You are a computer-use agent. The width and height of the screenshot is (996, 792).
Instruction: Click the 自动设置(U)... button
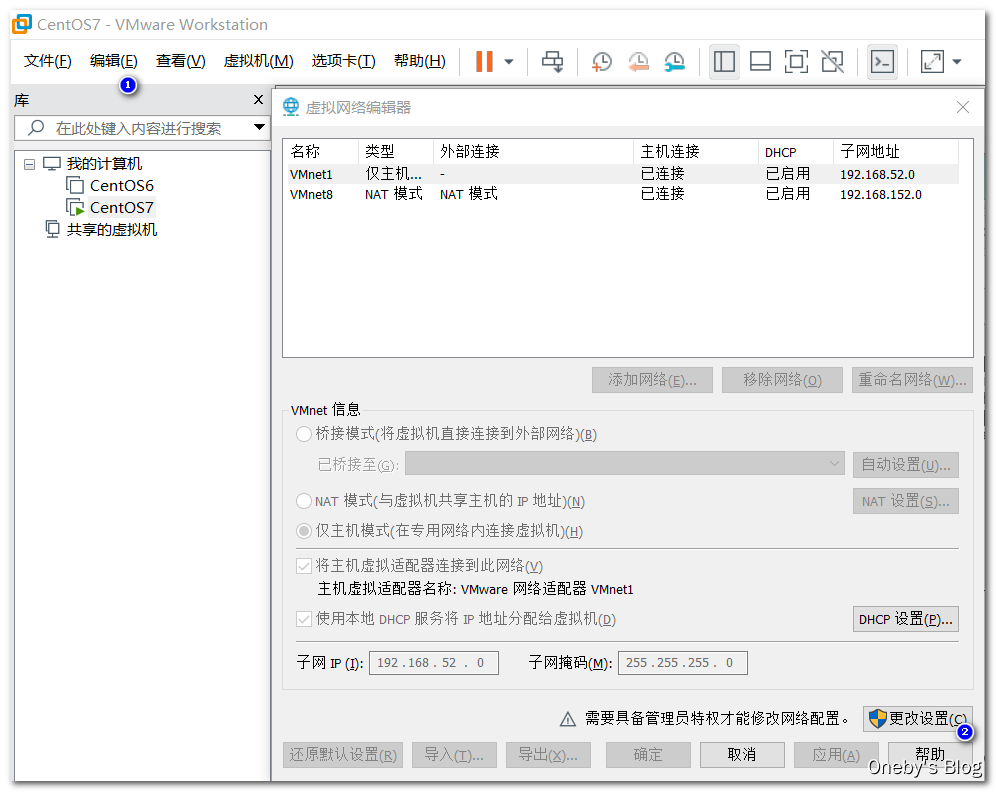905,464
